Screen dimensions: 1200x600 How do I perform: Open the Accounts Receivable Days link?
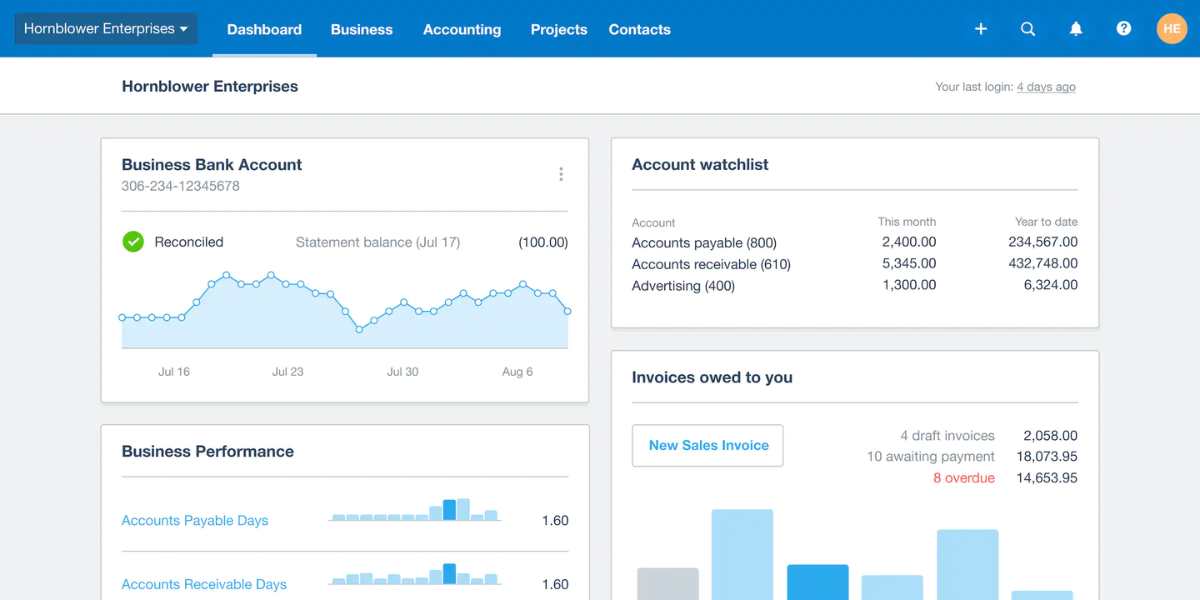click(204, 584)
